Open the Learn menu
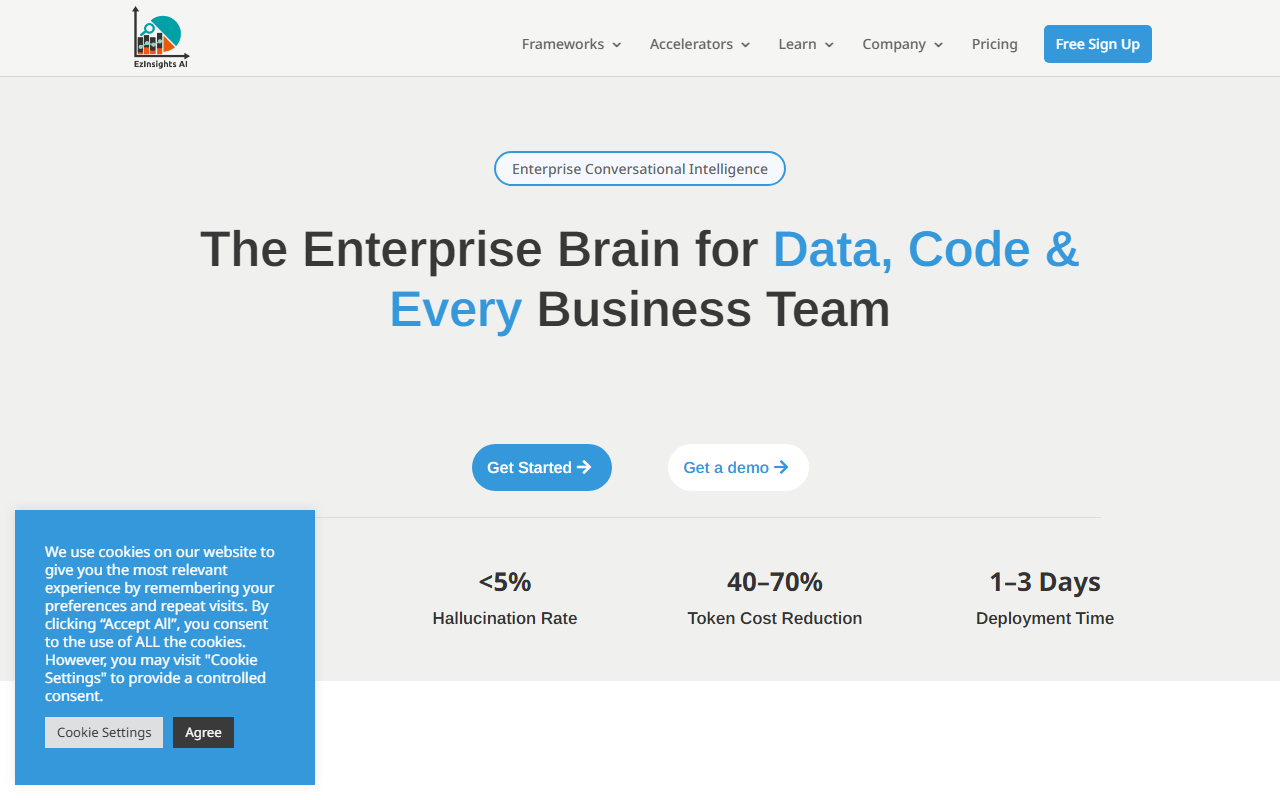 click(x=797, y=44)
